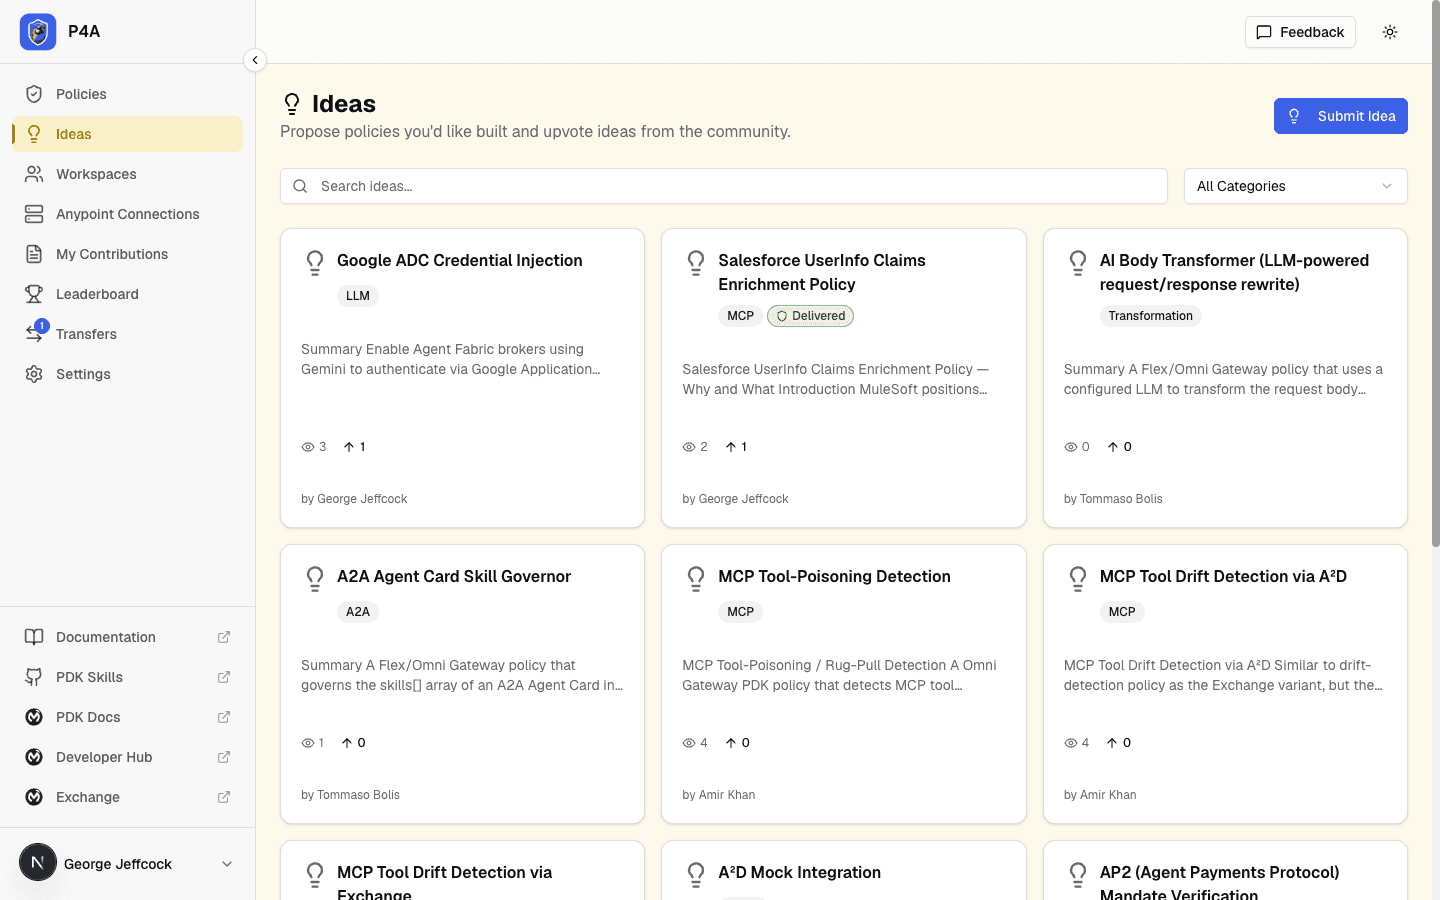Open the PDK Skills external link
This screenshot has width=1440, height=900.
pos(128,677)
